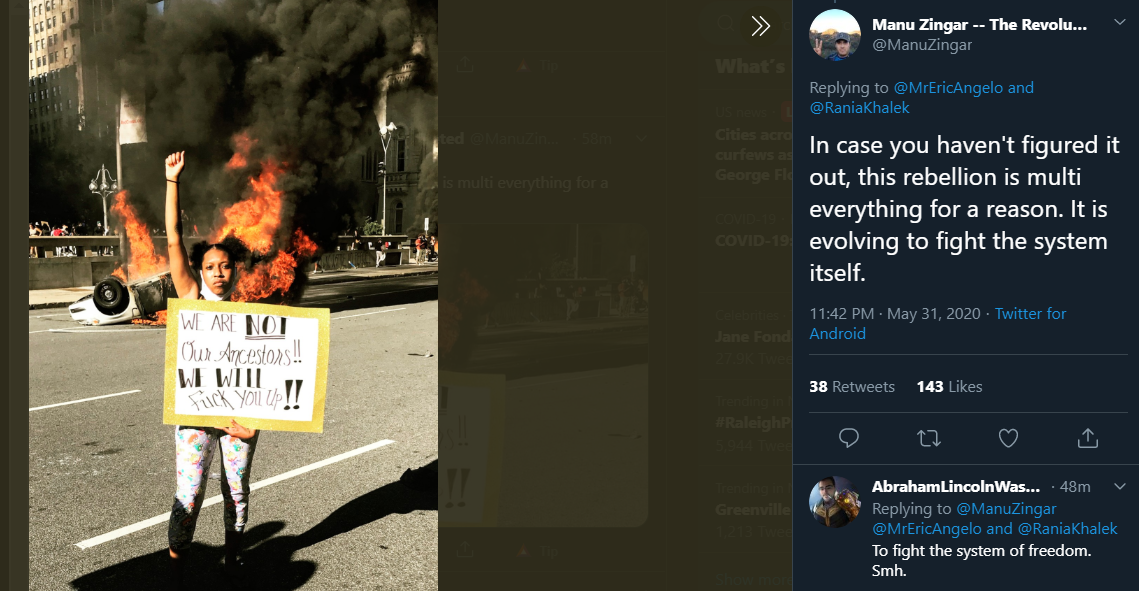Like the tweet with the heart icon
The image size is (1139, 591).
pyautogui.click(x=1008, y=438)
